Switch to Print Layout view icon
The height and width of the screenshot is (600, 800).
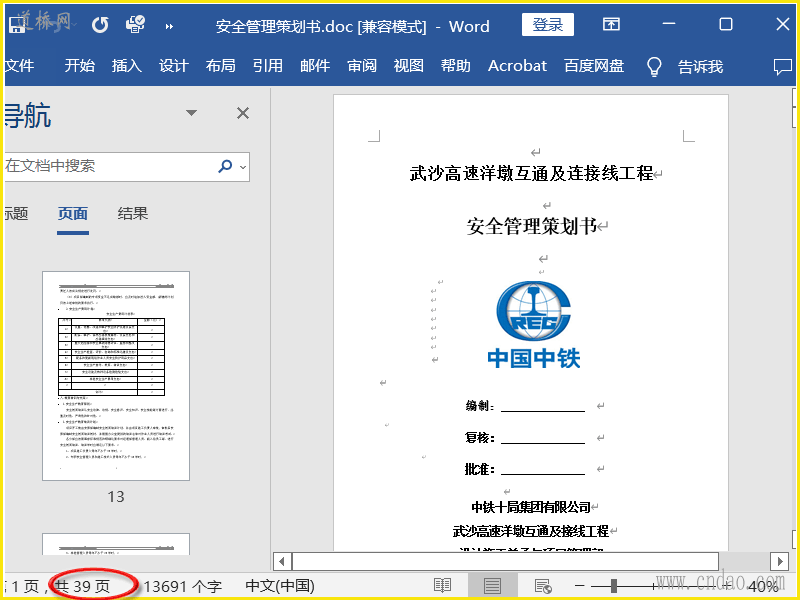point(492,586)
